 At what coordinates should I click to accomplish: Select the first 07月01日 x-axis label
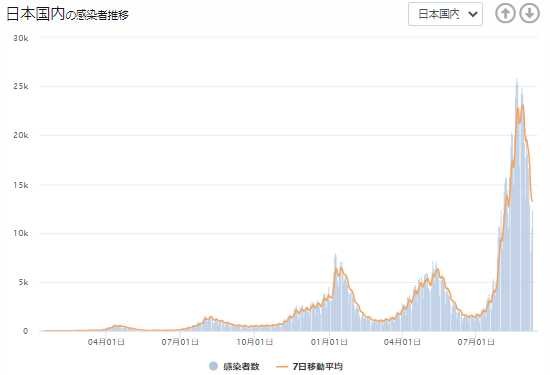[180, 342]
